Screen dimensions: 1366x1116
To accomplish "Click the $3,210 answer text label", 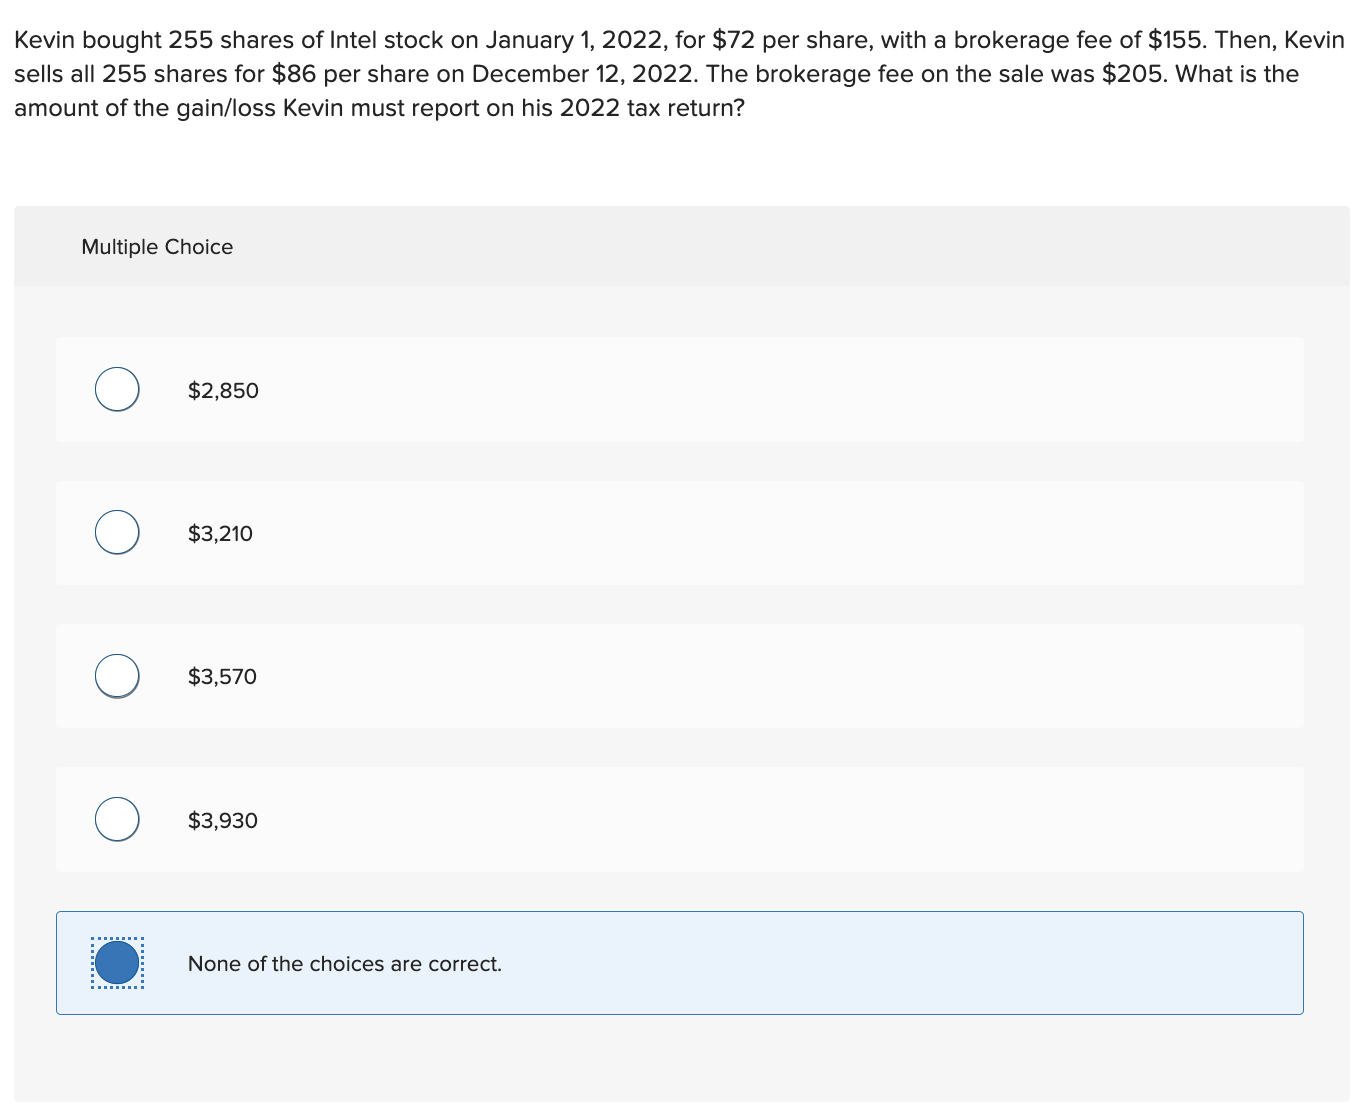I will click(220, 533).
